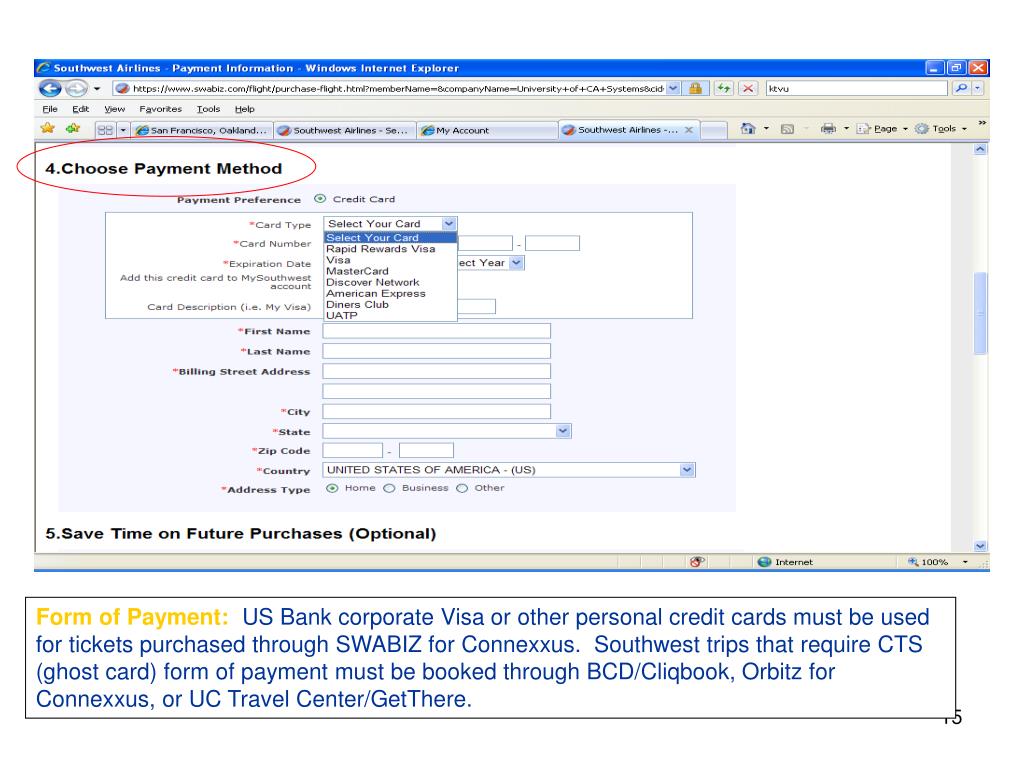Screen dimensions: 1024x768
Task: Click the Quick Tabs grid icon
Action: point(105,130)
